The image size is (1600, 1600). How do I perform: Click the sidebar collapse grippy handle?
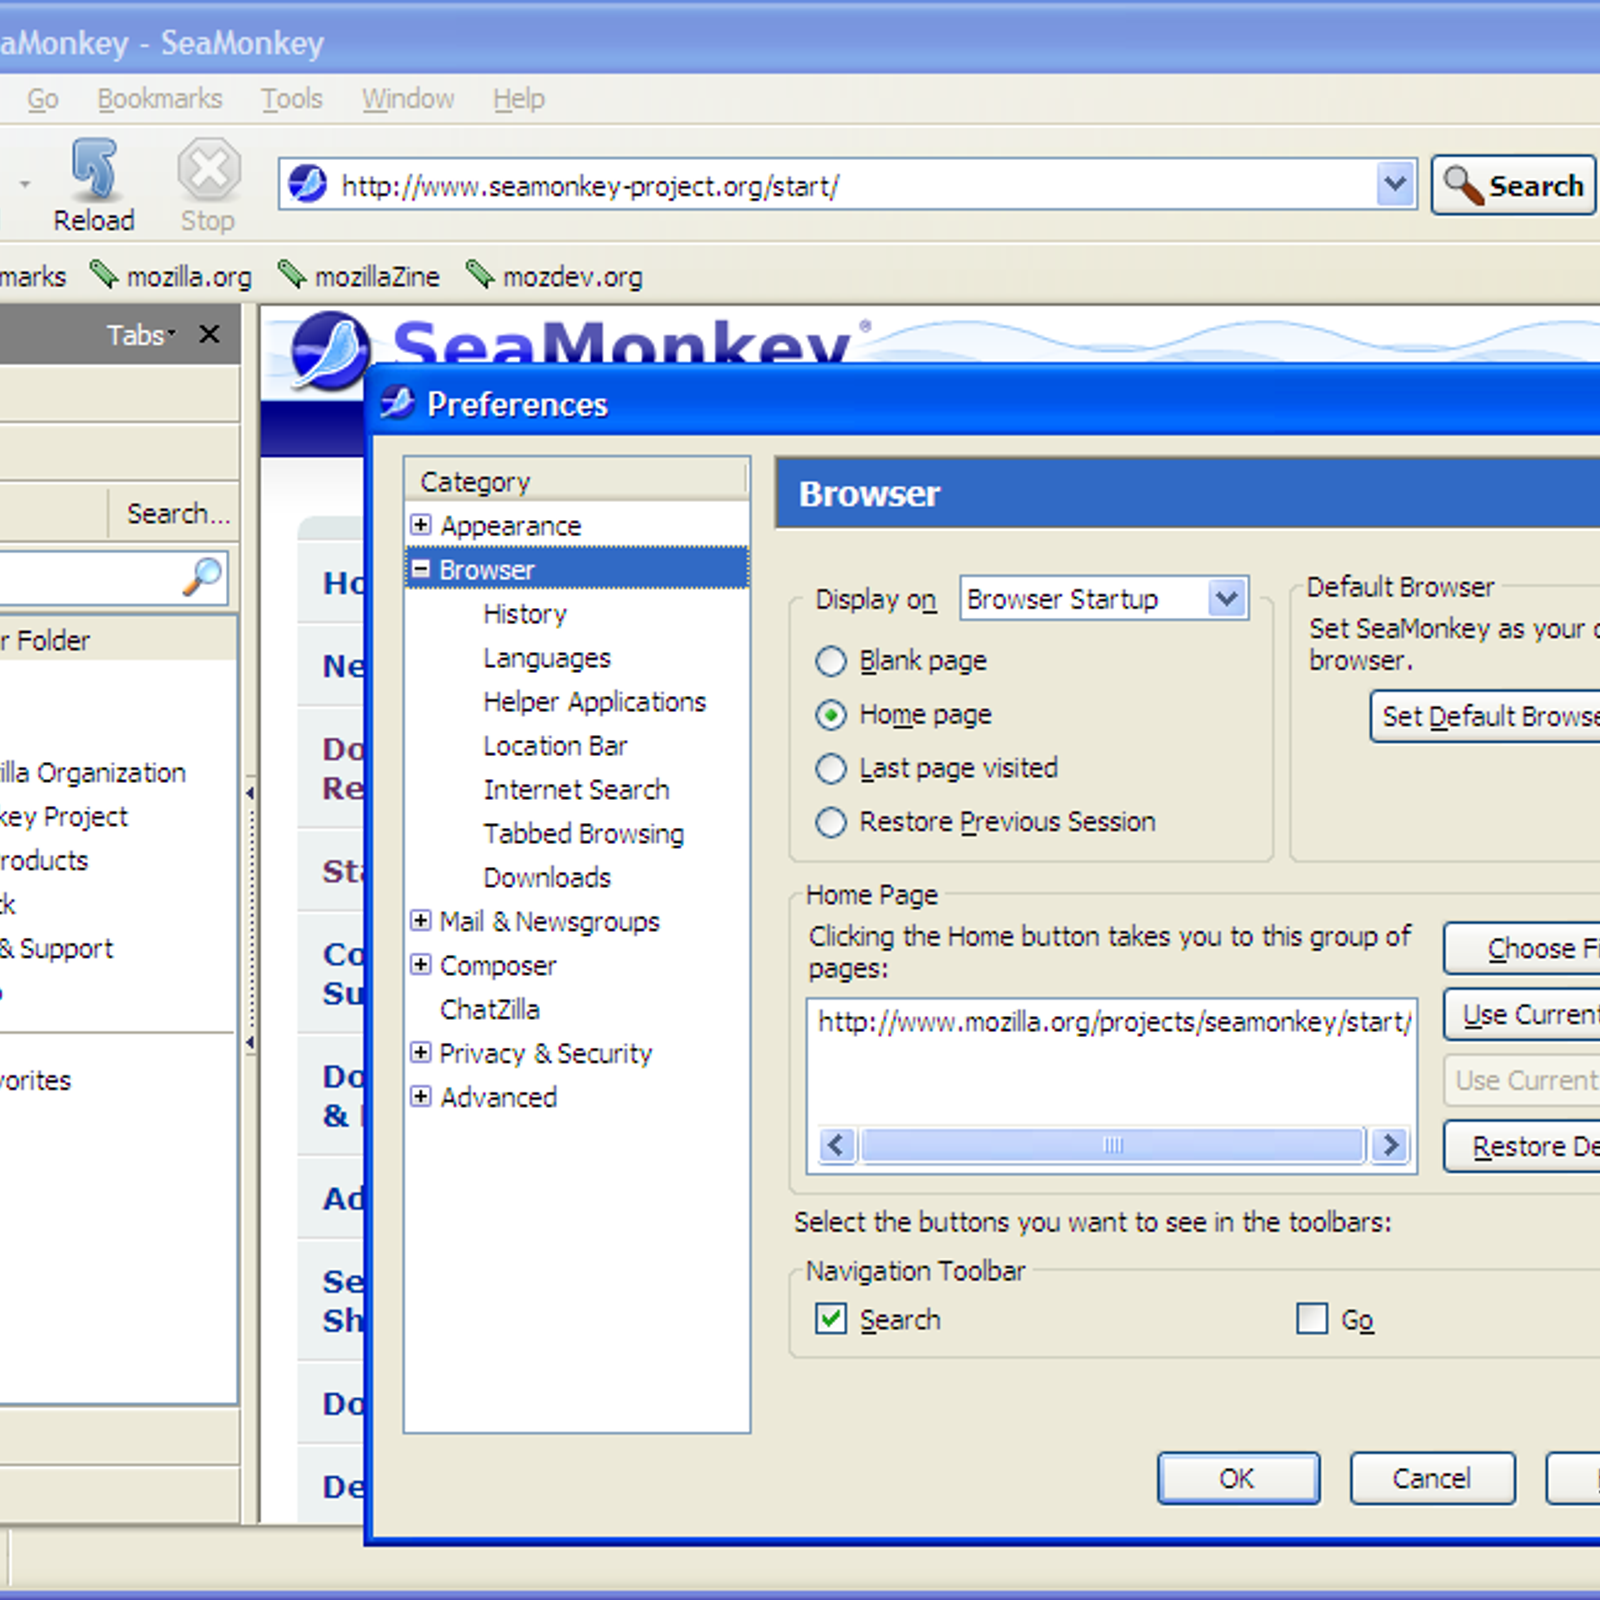pyautogui.click(x=250, y=917)
